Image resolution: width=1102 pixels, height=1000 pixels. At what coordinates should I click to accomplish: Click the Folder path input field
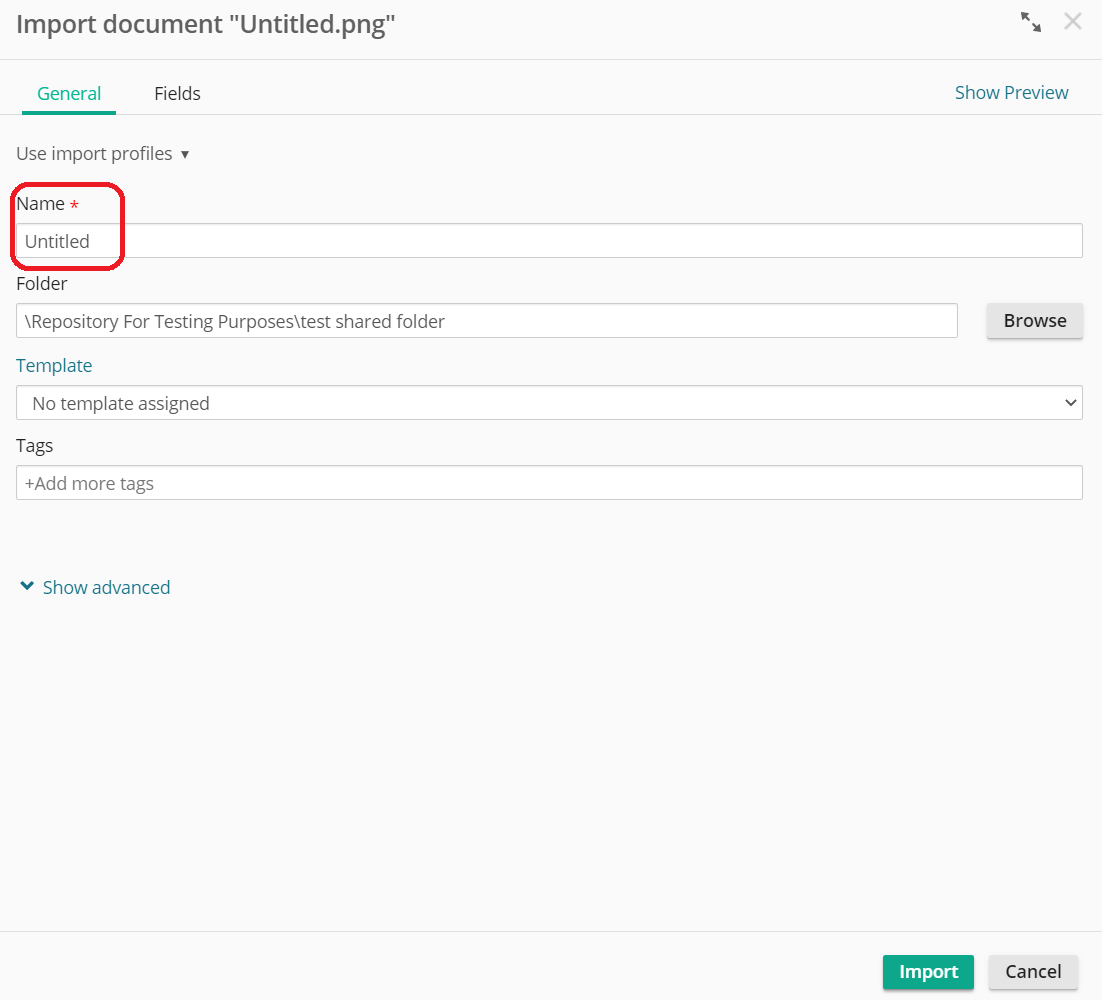pyautogui.click(x=486, y=320)
